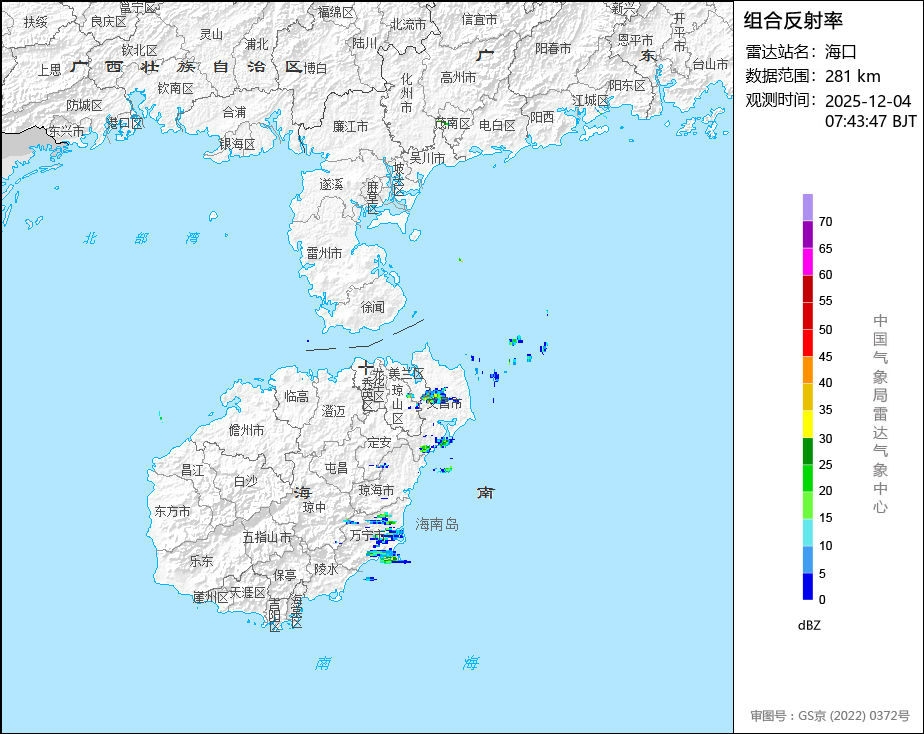Click the 遂溪 map label

(x=331, y=184)
